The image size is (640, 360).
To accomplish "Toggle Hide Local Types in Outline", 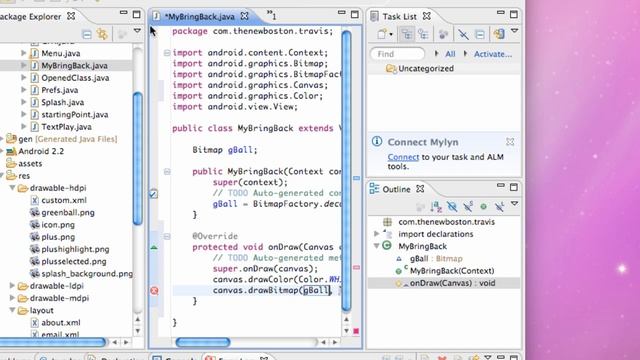I will tap(499, 207).
